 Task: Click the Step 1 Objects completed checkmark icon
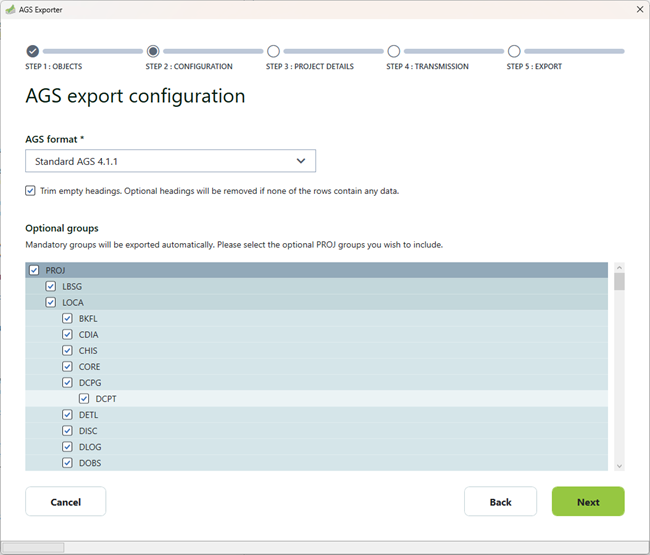(x=33, y=51)
